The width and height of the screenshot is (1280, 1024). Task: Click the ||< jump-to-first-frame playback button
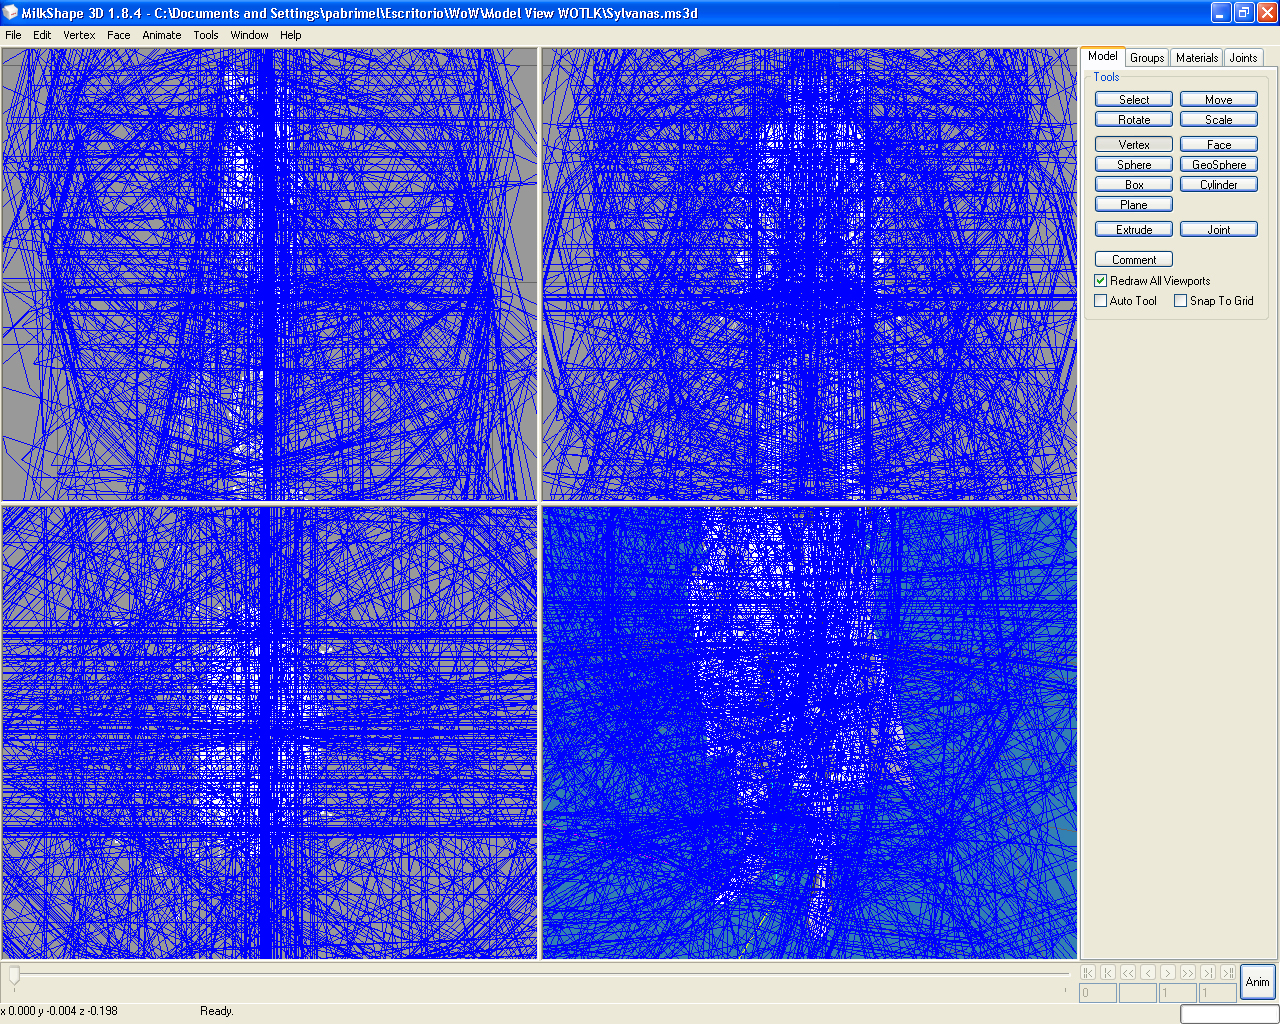1088,972
